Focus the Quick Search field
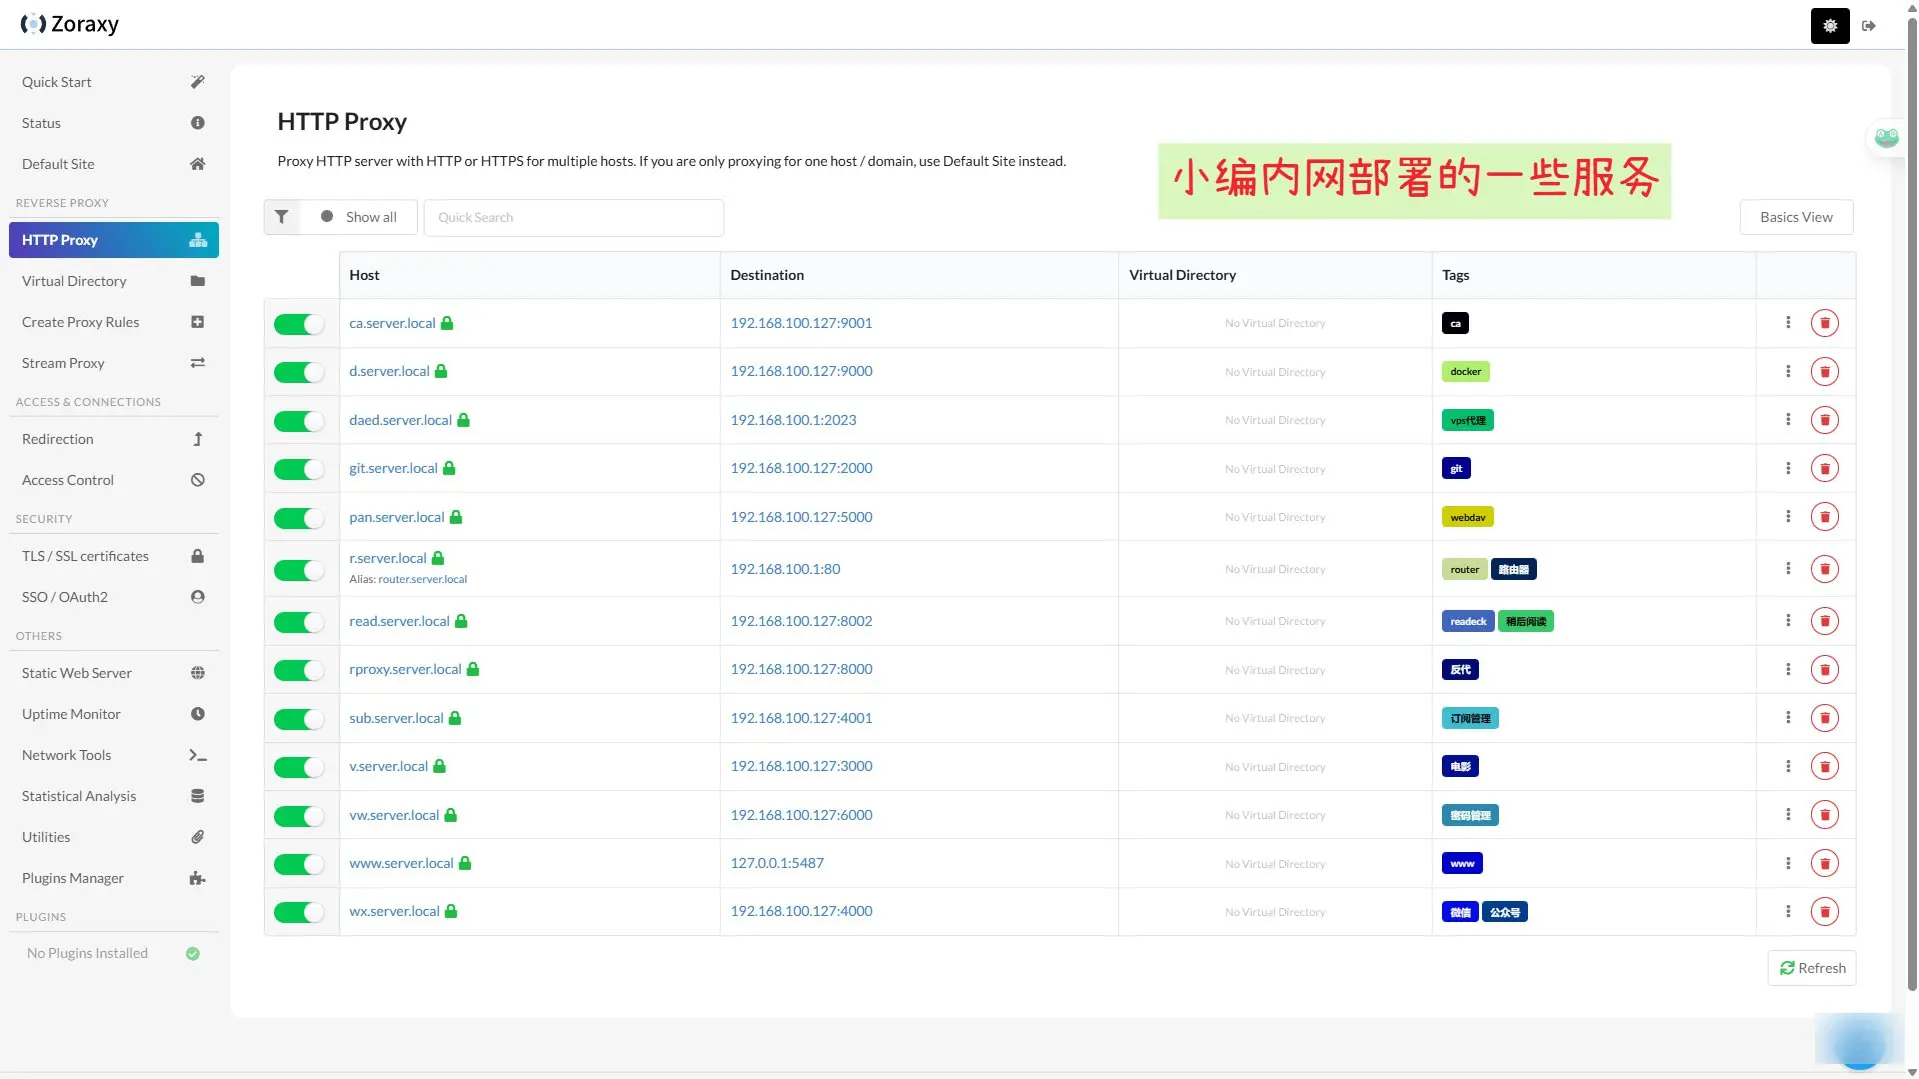Viewport: 1919px width, 1079px height. 573,217
